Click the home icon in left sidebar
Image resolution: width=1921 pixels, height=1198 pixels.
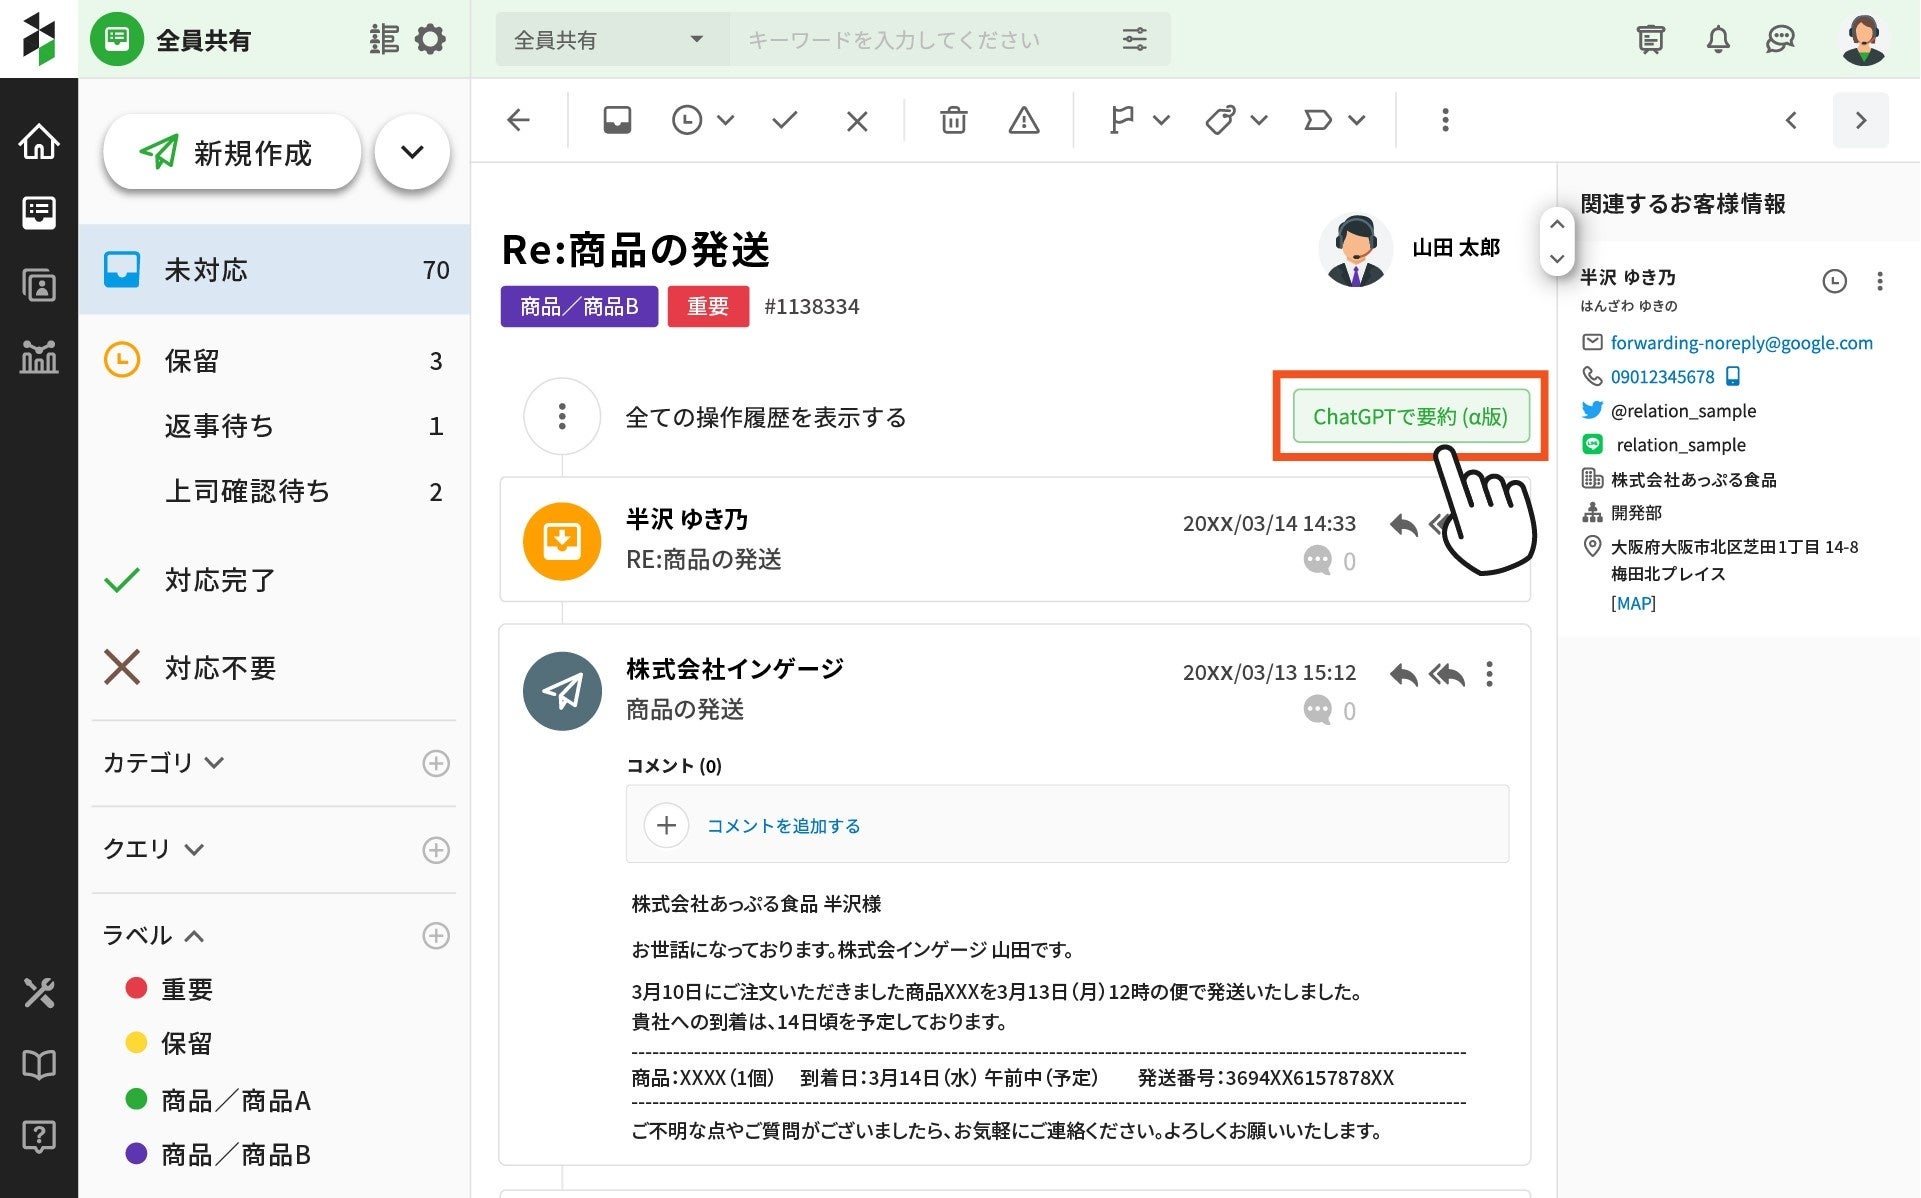pos(39,142)
